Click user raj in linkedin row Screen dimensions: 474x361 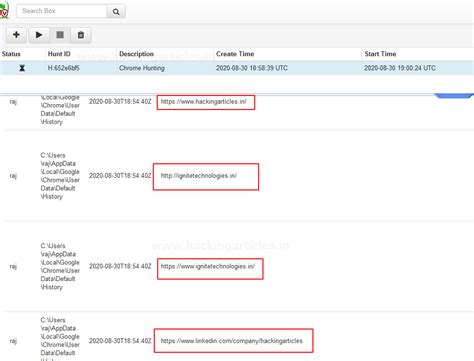click(x=13, y=341)
